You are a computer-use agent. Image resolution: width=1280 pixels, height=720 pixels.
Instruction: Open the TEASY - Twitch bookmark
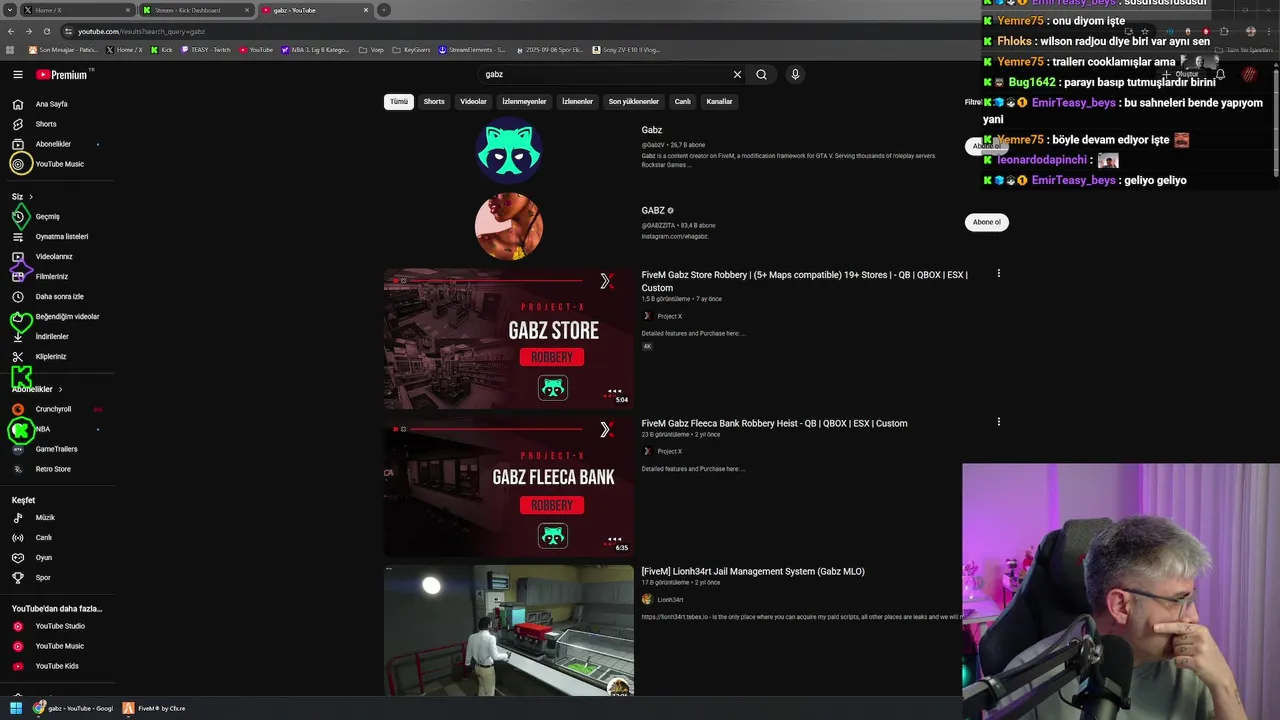(205, 50)
